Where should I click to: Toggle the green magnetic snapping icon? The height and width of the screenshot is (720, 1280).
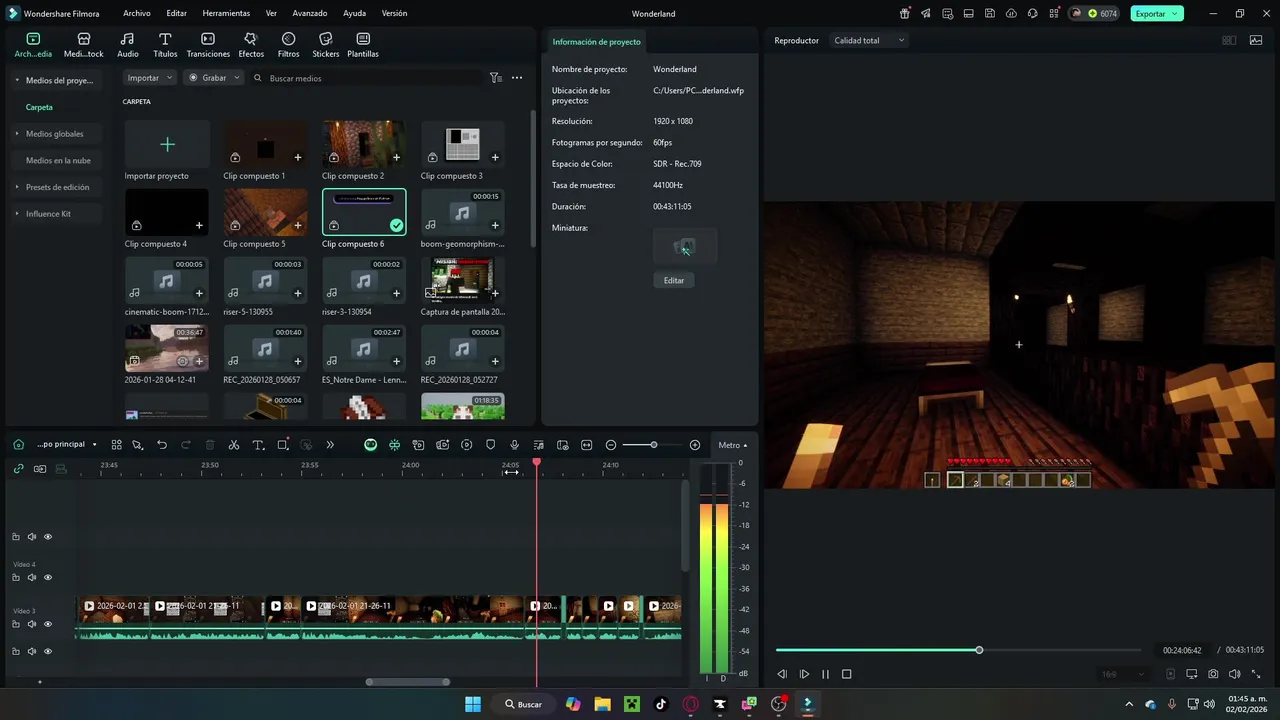(394, 445)
